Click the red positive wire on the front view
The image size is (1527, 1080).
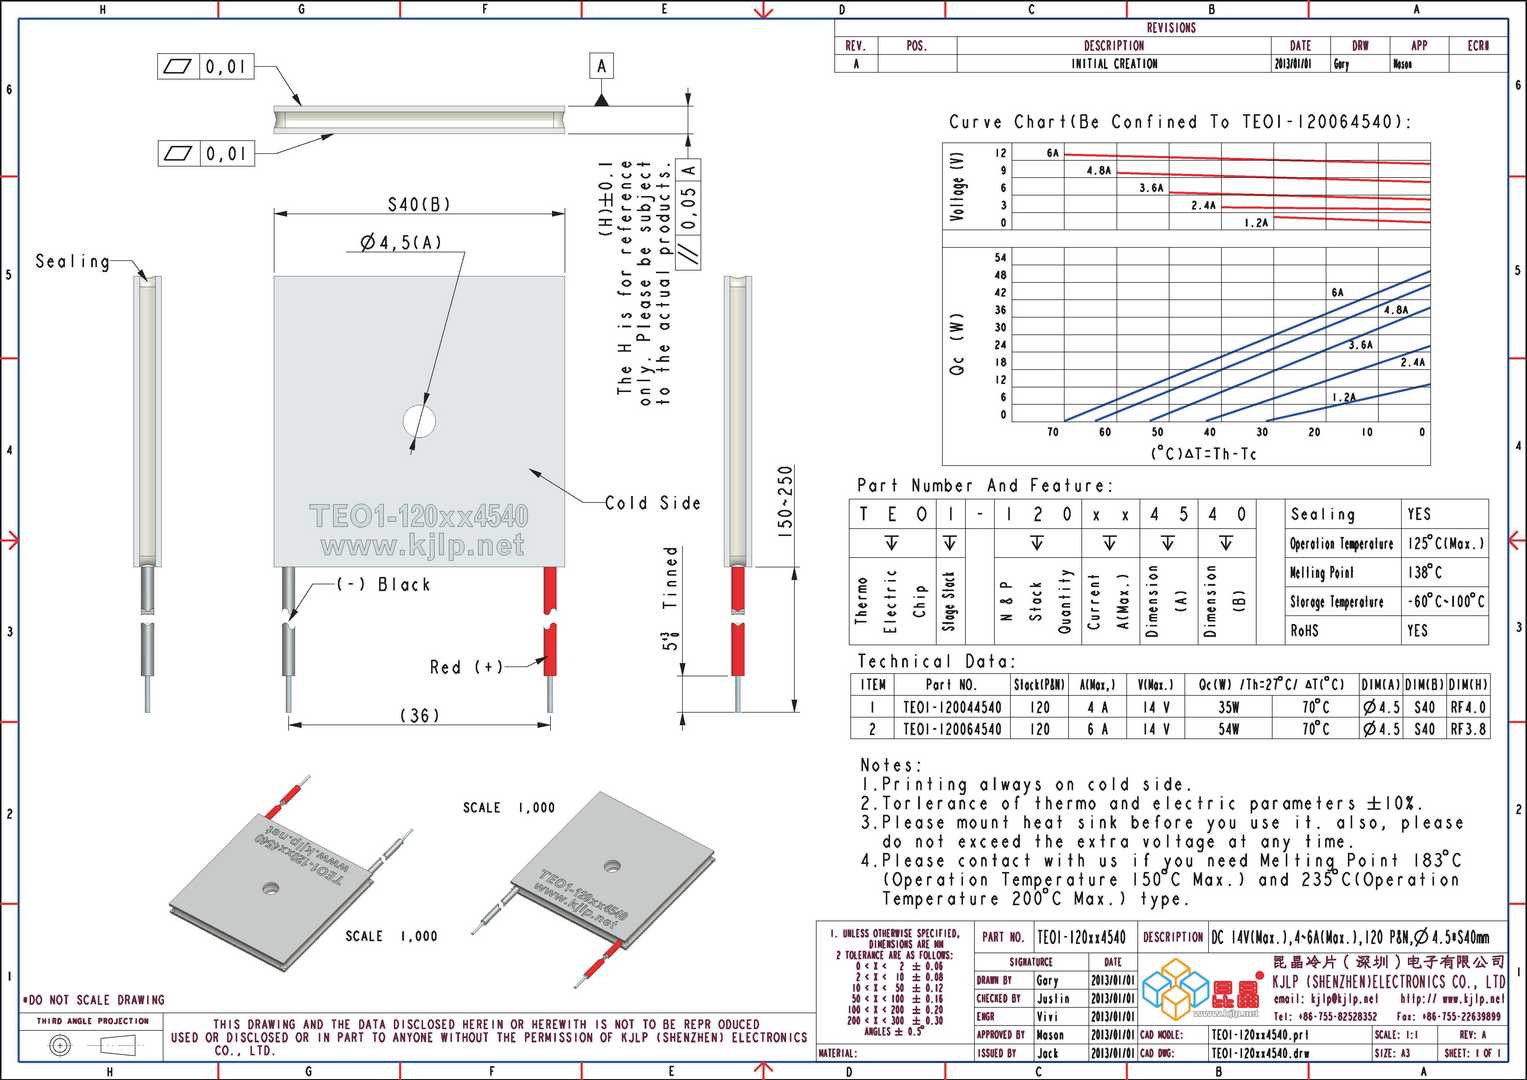549,622
